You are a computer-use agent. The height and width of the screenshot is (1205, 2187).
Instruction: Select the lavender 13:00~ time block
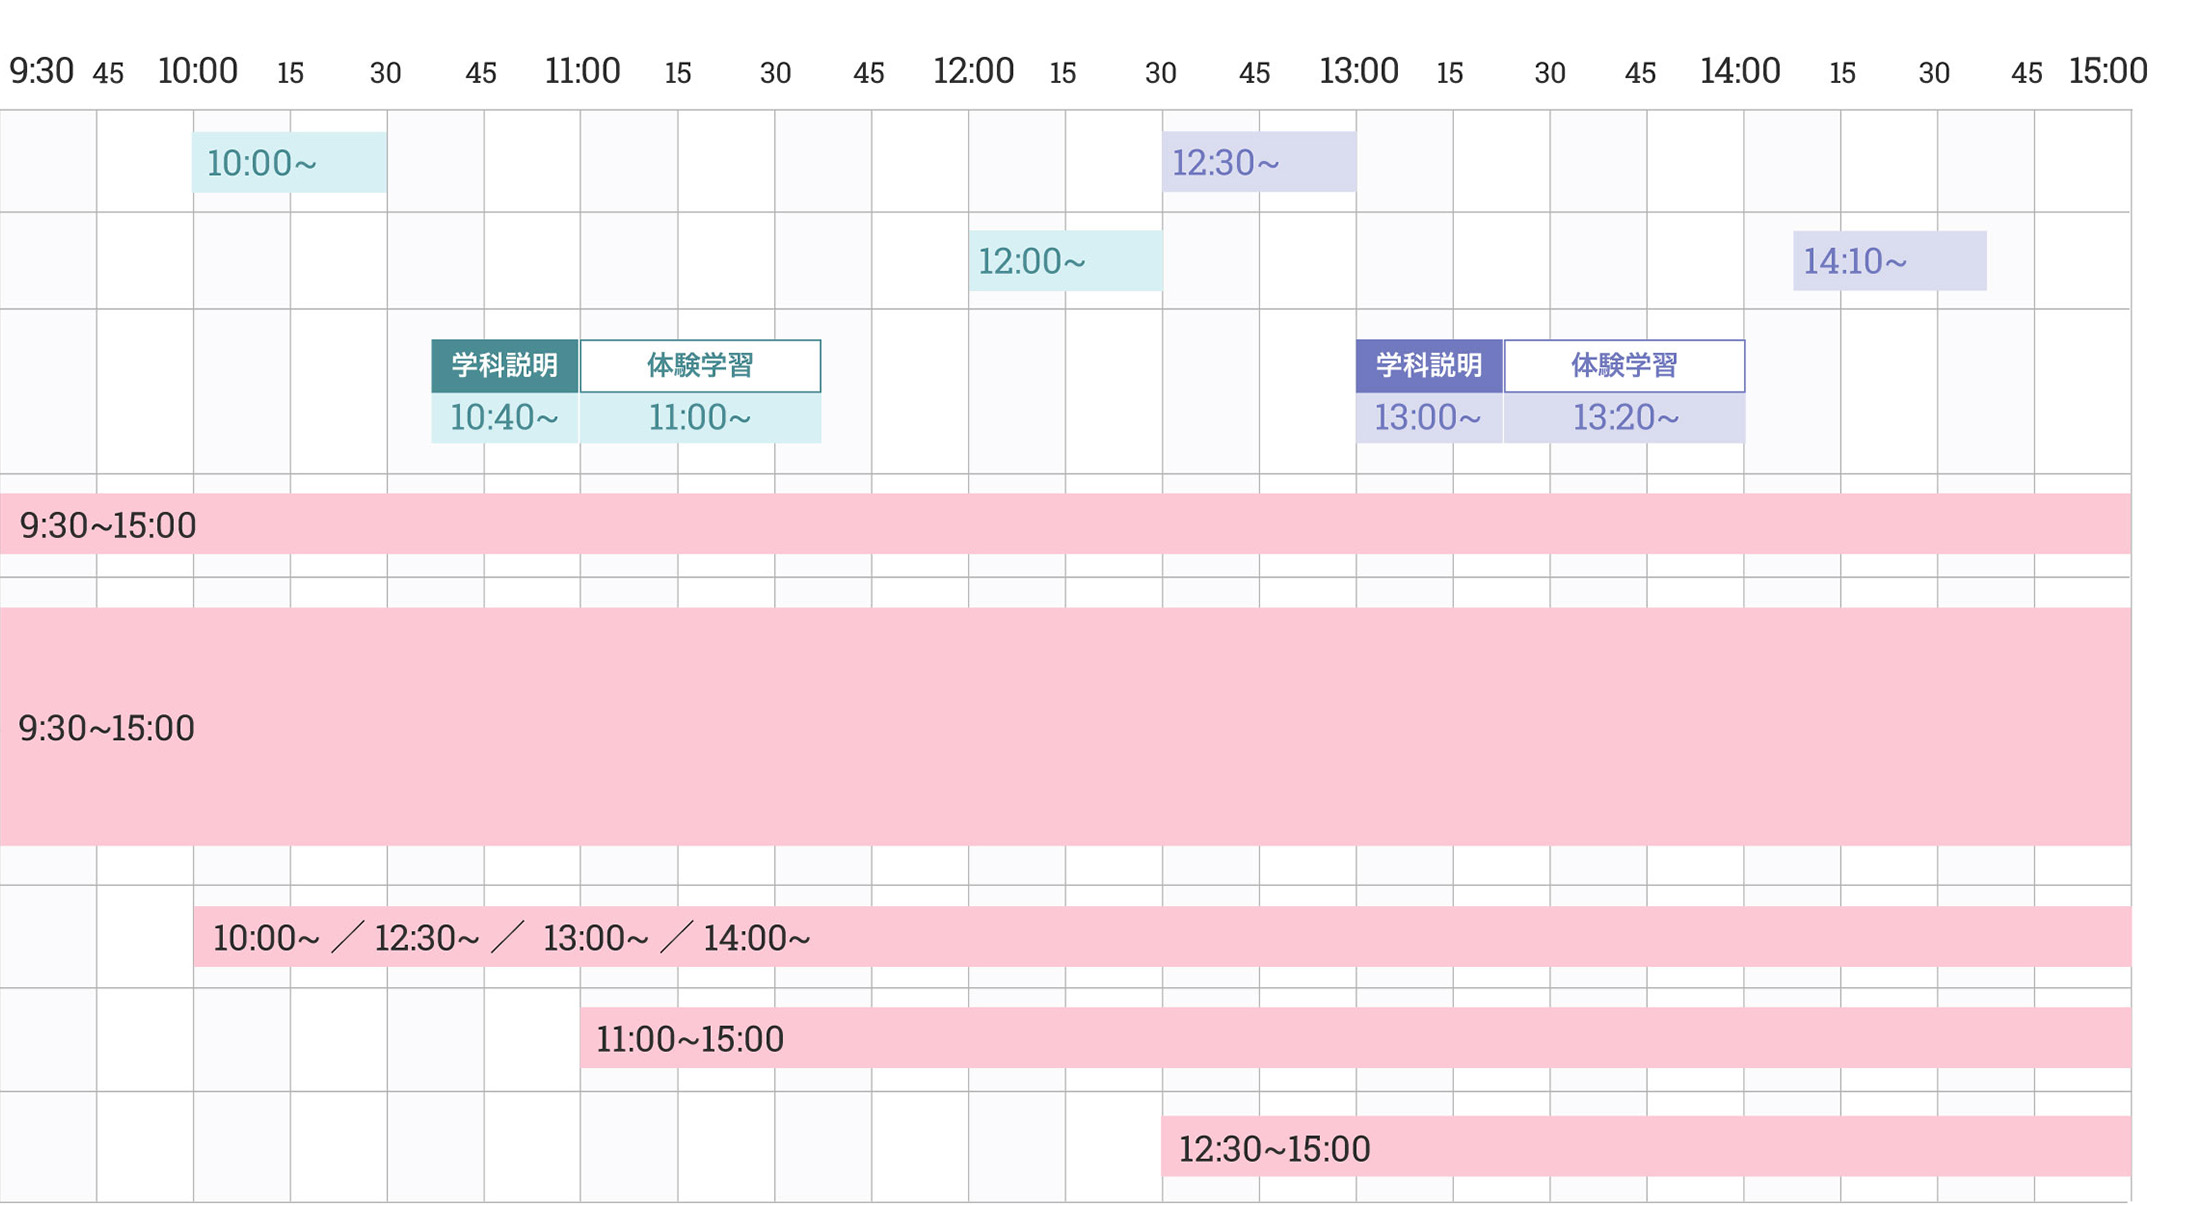(1429, 417)
